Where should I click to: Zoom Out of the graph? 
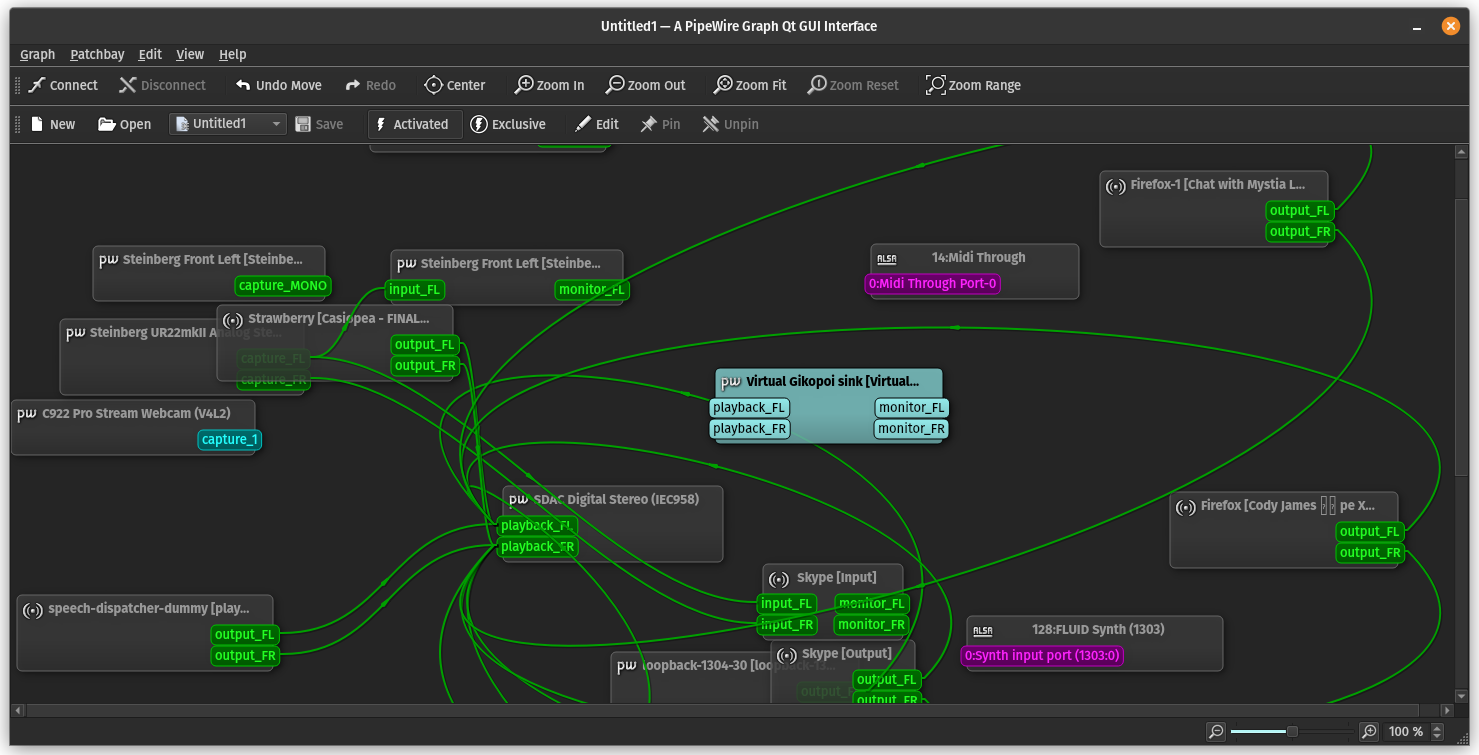coord(646,85)
